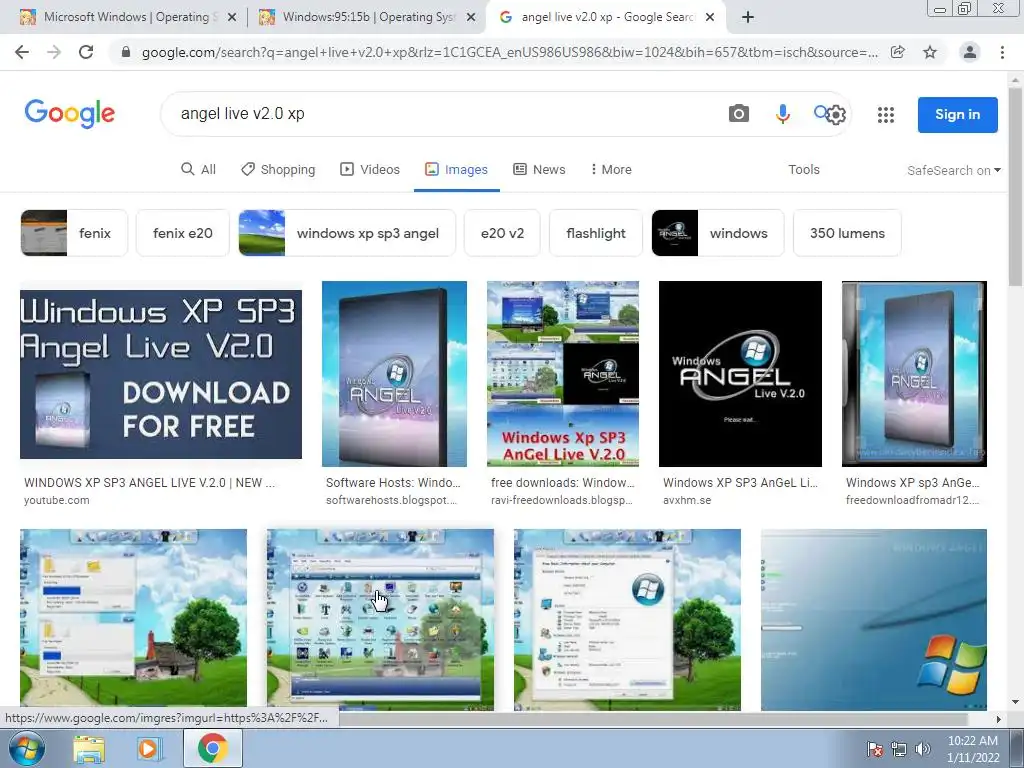This screenshot has width=1024, height=768.
Task: Open Windows Explorer from the taskbar
Action: [88, 748]
